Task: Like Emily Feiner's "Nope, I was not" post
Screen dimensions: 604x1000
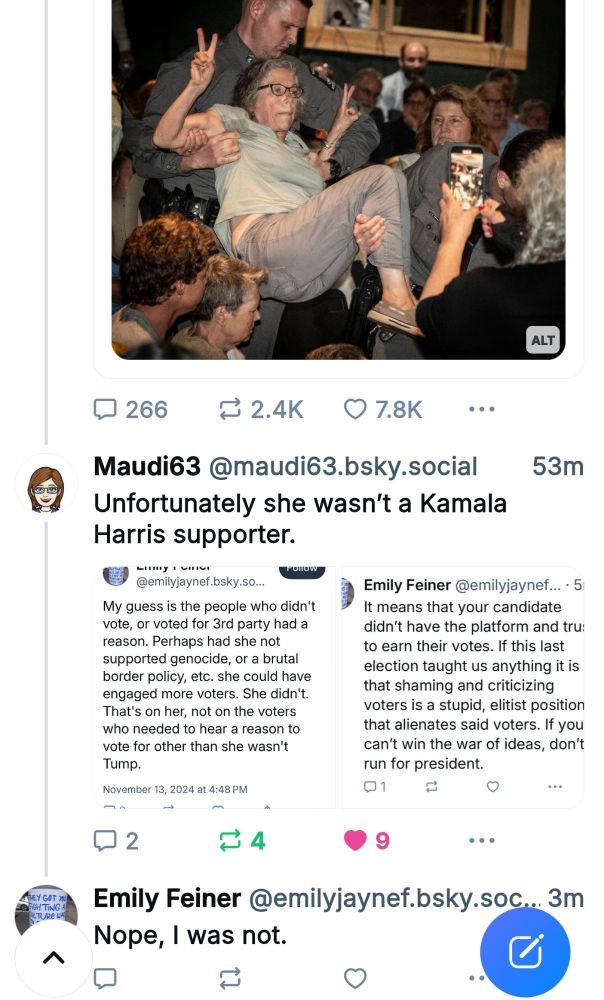Action: pyautogui.click(x=355, y=978)
